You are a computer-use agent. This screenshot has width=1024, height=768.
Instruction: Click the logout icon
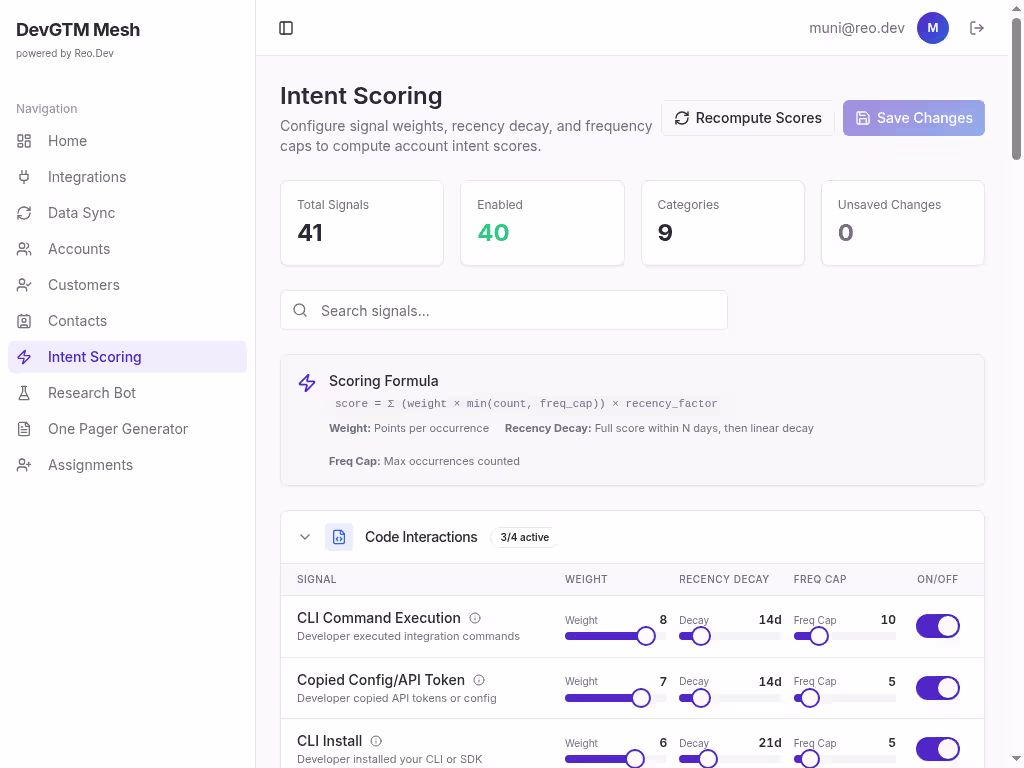[x=976, y=28]
